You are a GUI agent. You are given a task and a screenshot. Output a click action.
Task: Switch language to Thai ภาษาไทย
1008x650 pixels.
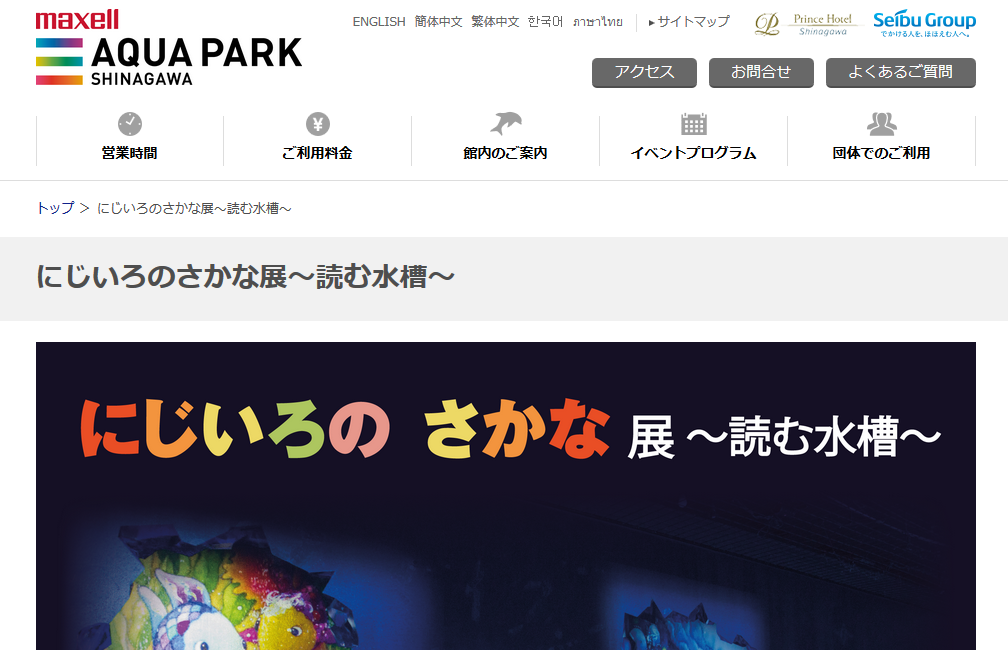point(598,22)
